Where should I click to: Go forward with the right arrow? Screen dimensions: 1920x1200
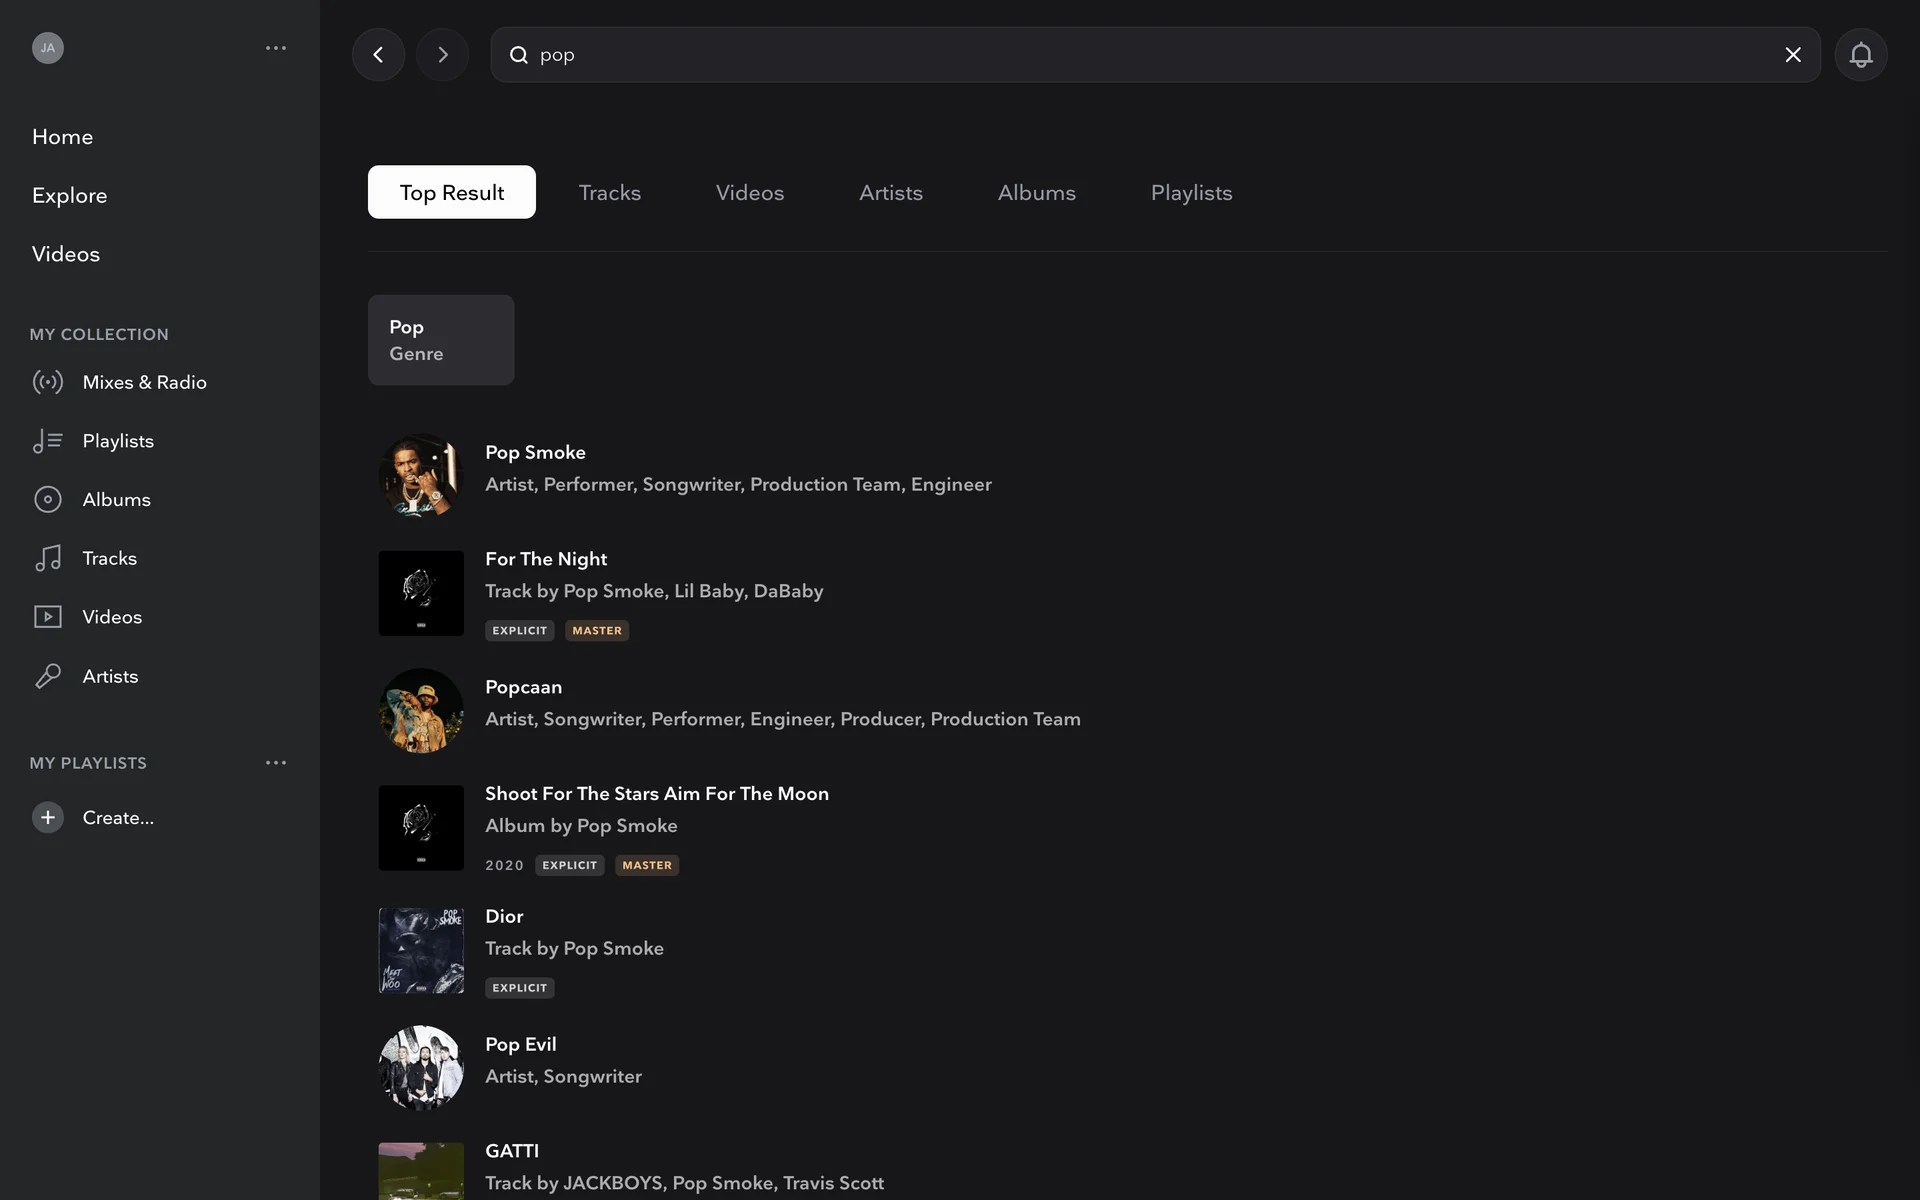[x=442, y=55]
